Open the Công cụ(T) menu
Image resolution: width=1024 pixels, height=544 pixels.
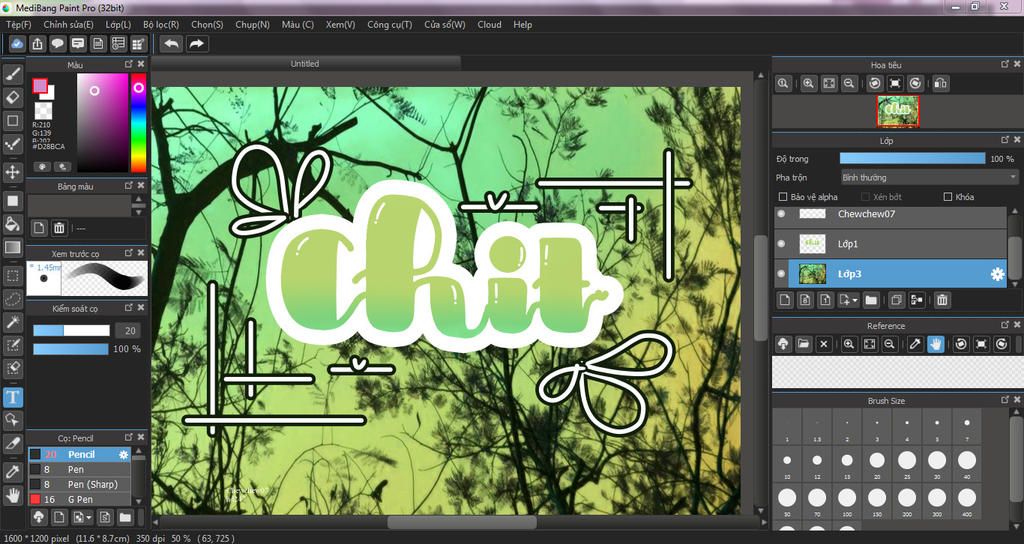390,24
